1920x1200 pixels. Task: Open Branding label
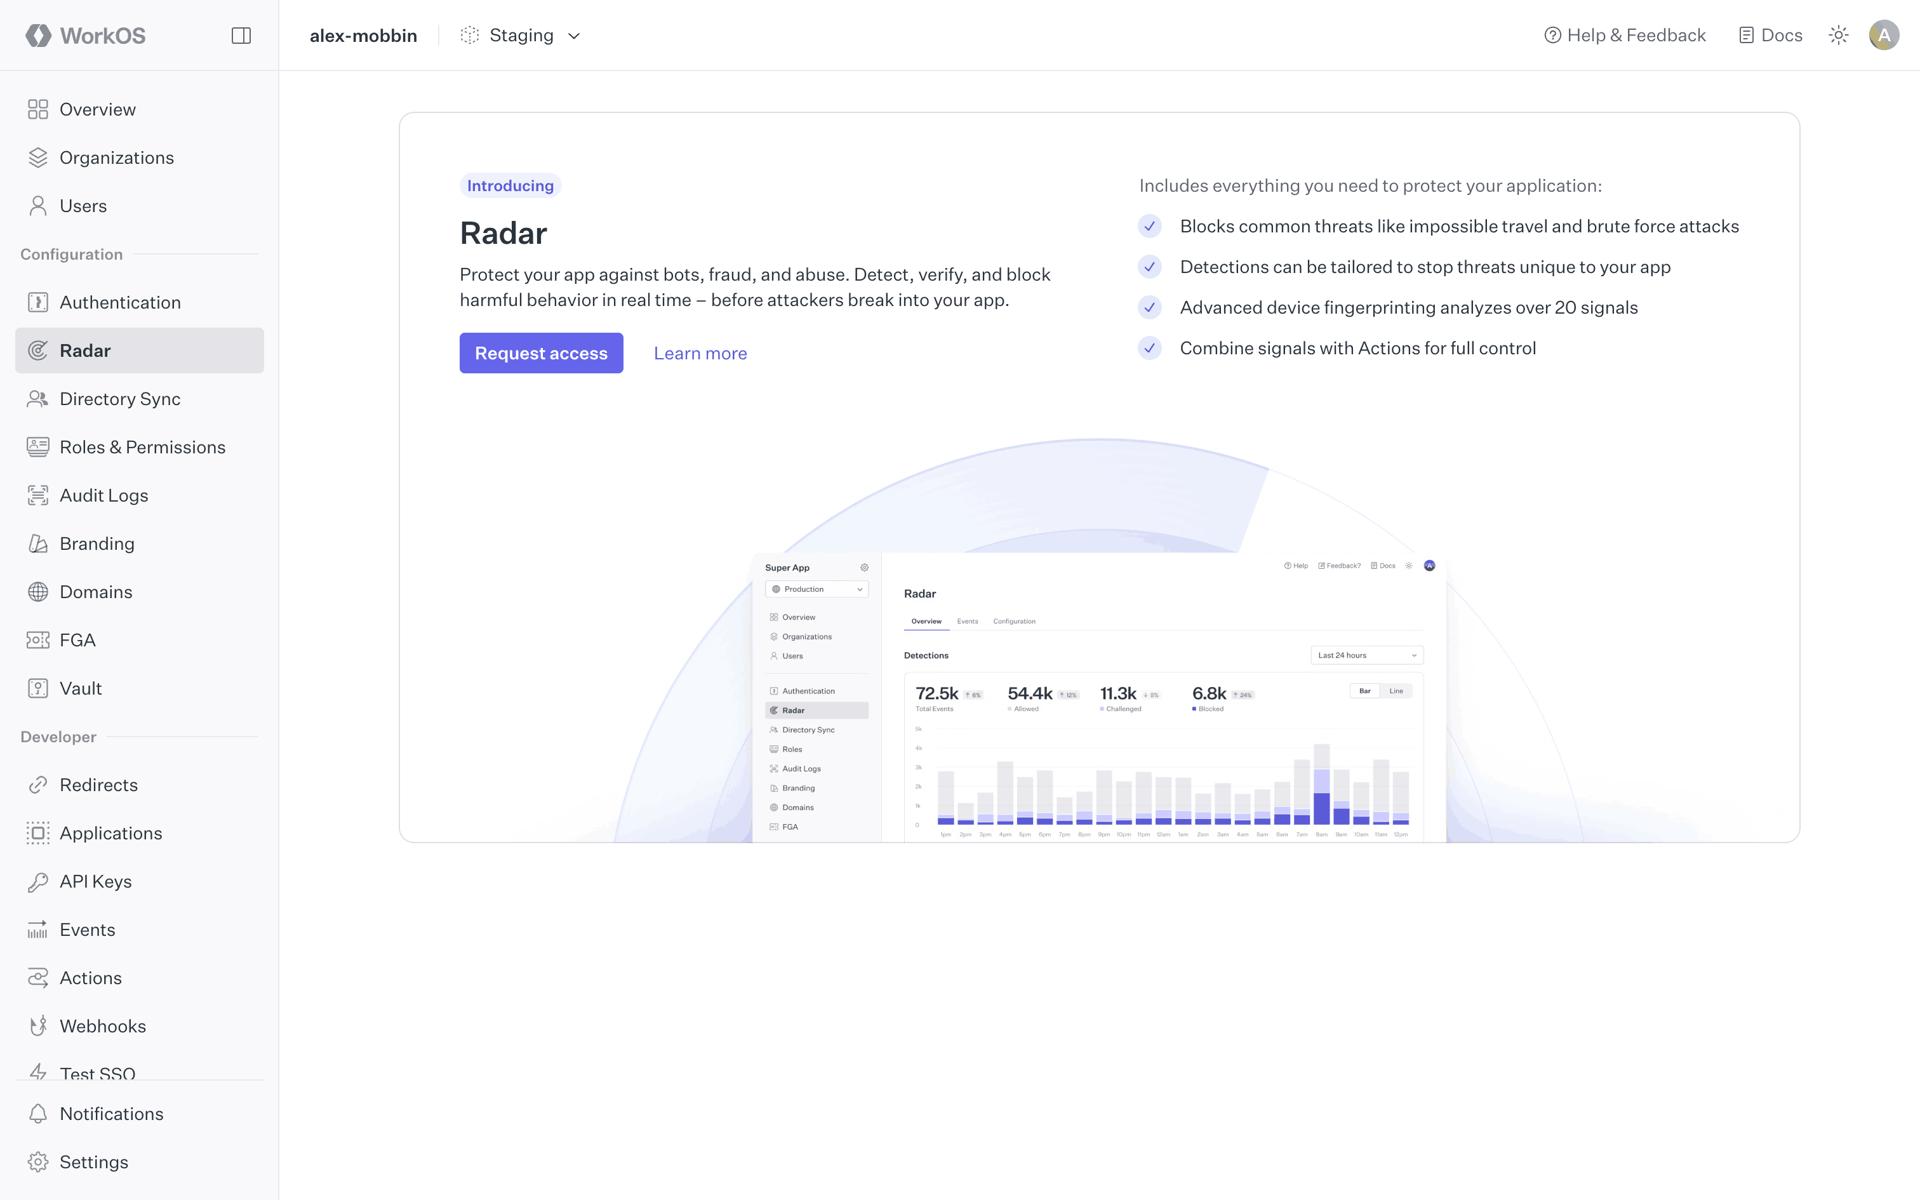97,543
